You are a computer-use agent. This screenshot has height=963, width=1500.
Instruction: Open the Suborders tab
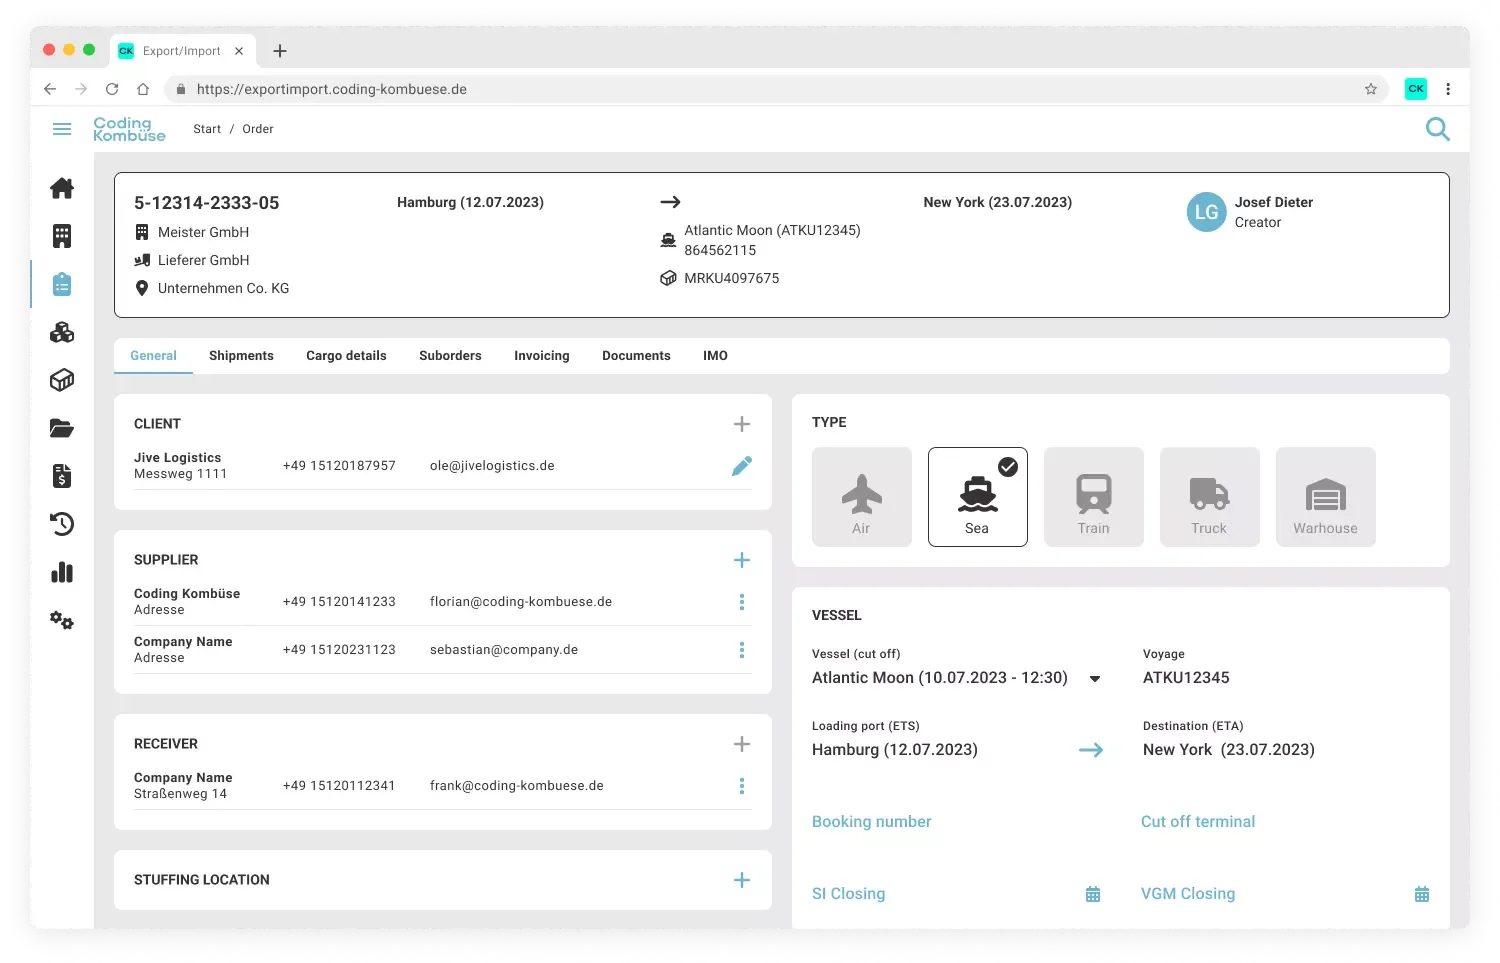[x=450, y=356]
